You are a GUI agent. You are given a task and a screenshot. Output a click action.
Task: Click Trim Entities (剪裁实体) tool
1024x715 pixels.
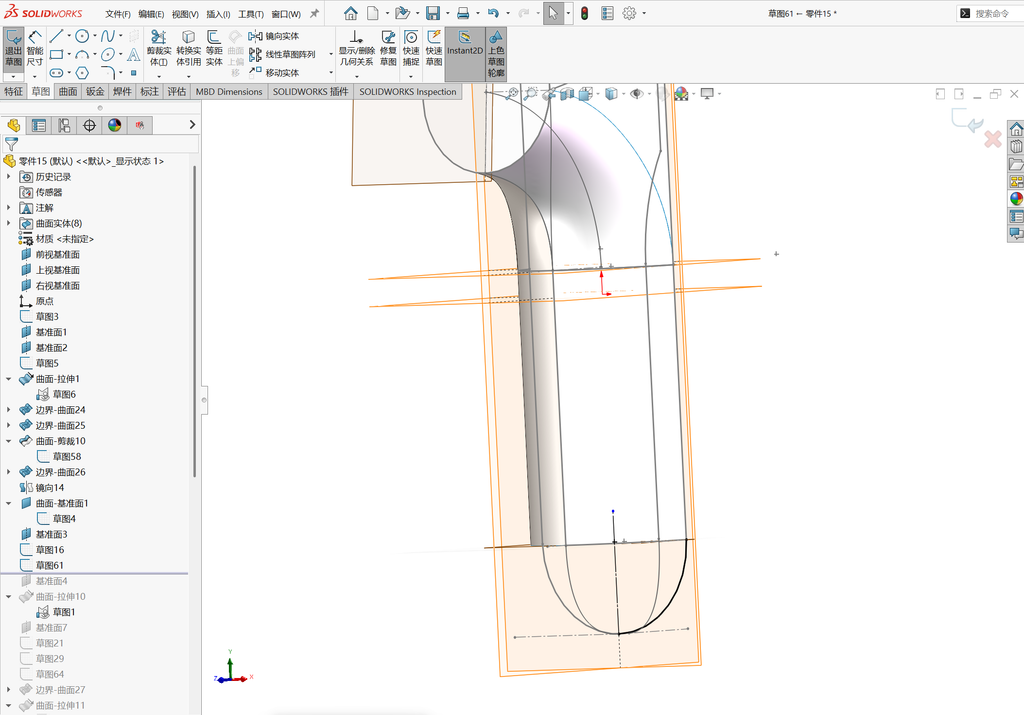tap(158, 48)
